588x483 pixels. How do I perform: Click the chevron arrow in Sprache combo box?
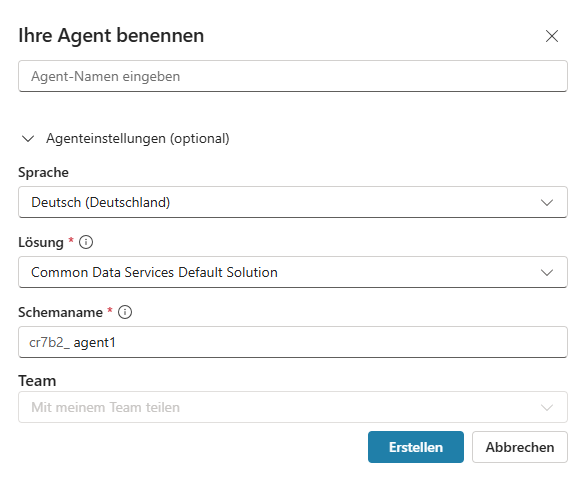click(x=547, y=202)
